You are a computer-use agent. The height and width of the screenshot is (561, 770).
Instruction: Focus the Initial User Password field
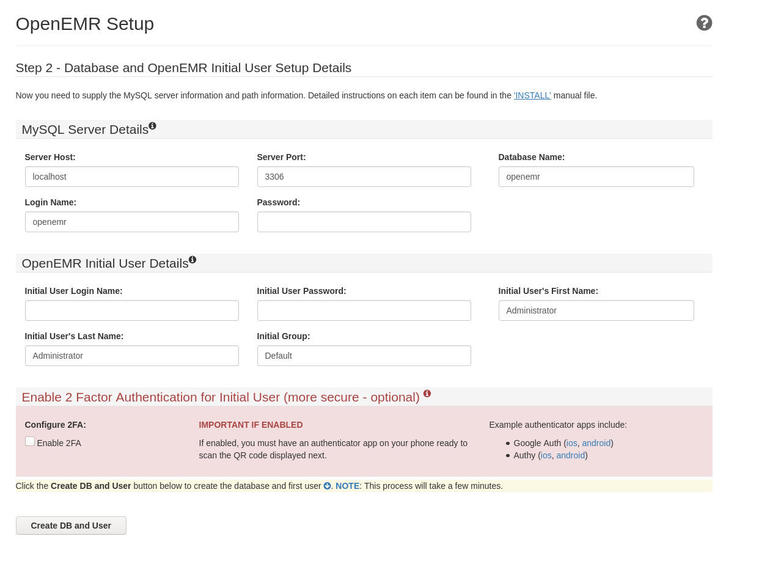click(364, 310)
